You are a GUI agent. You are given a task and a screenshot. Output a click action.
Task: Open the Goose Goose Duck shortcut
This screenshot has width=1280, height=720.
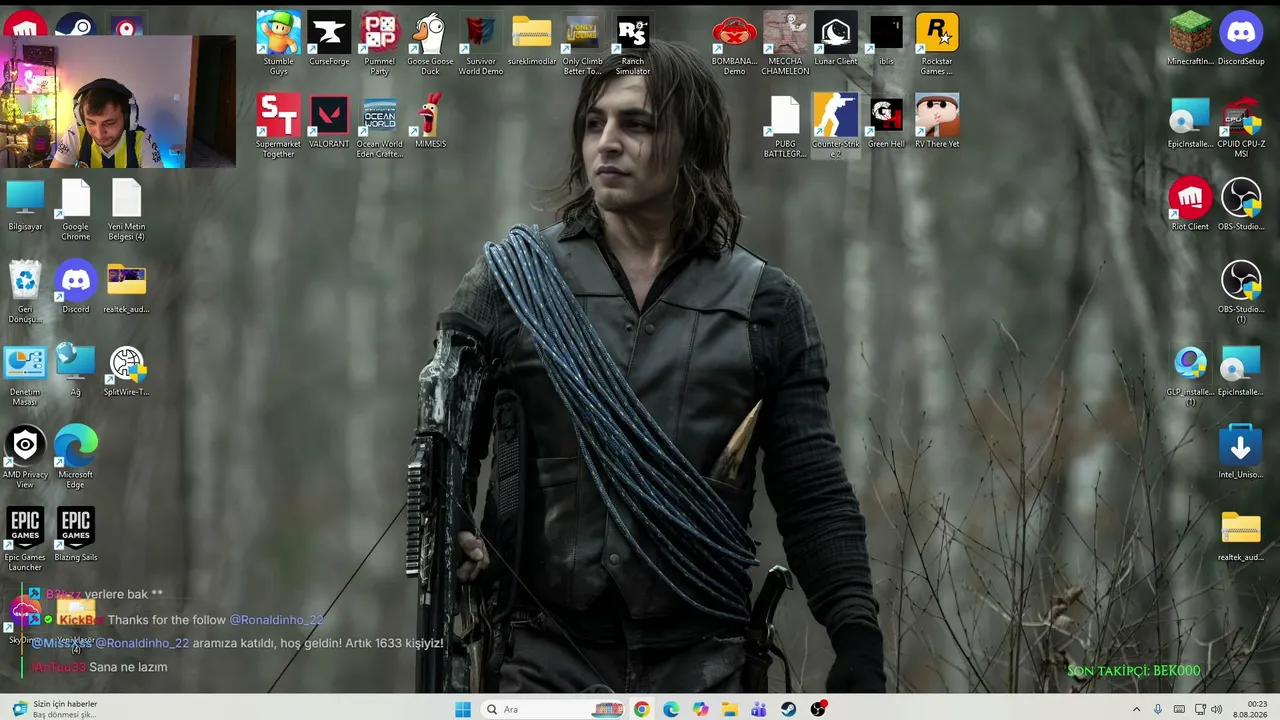[x=430, y=44]
